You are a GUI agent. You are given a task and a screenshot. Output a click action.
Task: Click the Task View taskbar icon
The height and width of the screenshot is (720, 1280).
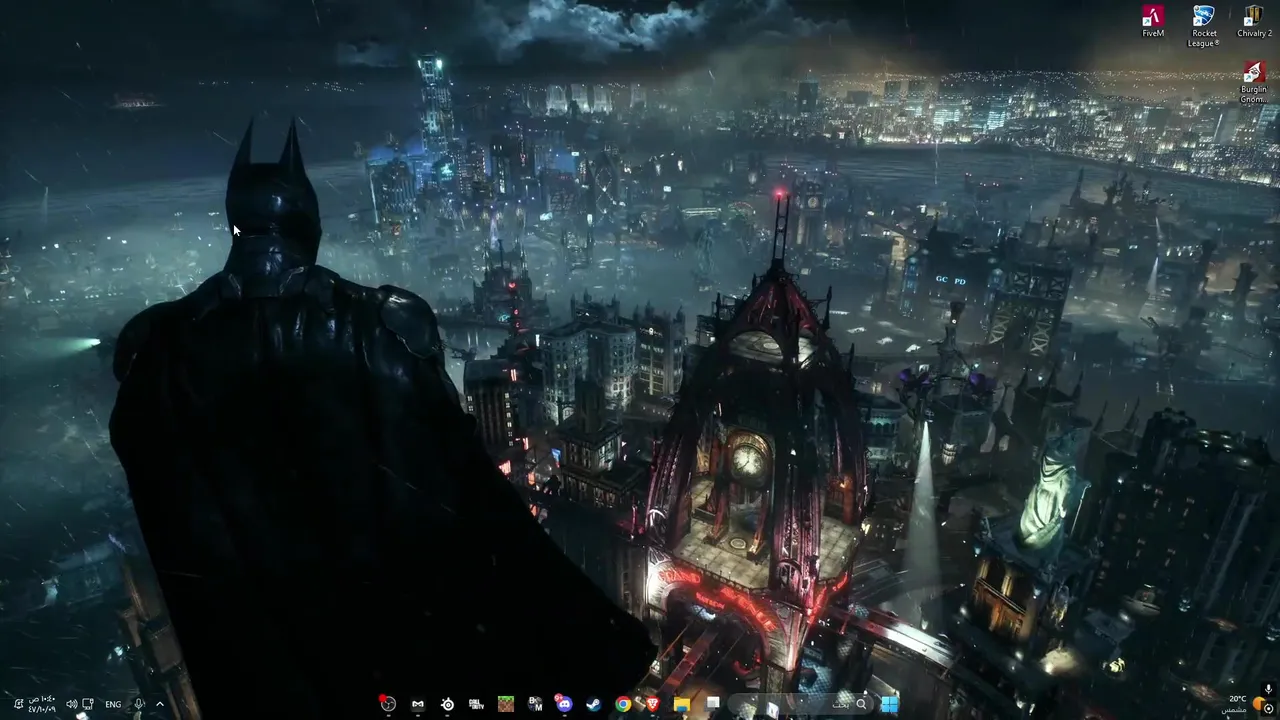coord(712,704)
